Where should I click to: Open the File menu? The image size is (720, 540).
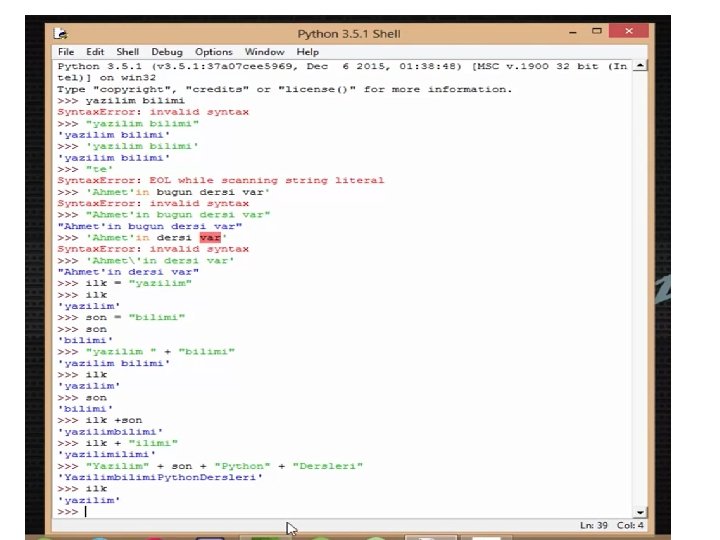[66, 52]
